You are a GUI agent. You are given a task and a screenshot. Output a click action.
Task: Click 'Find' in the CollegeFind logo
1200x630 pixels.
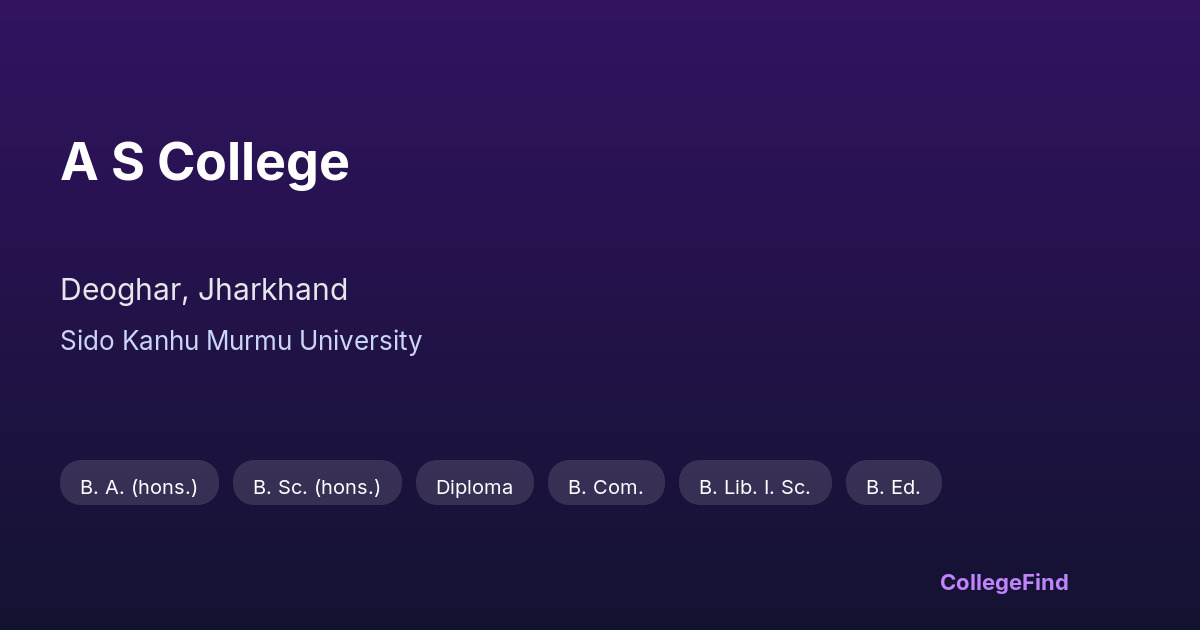pos(1045,582)
